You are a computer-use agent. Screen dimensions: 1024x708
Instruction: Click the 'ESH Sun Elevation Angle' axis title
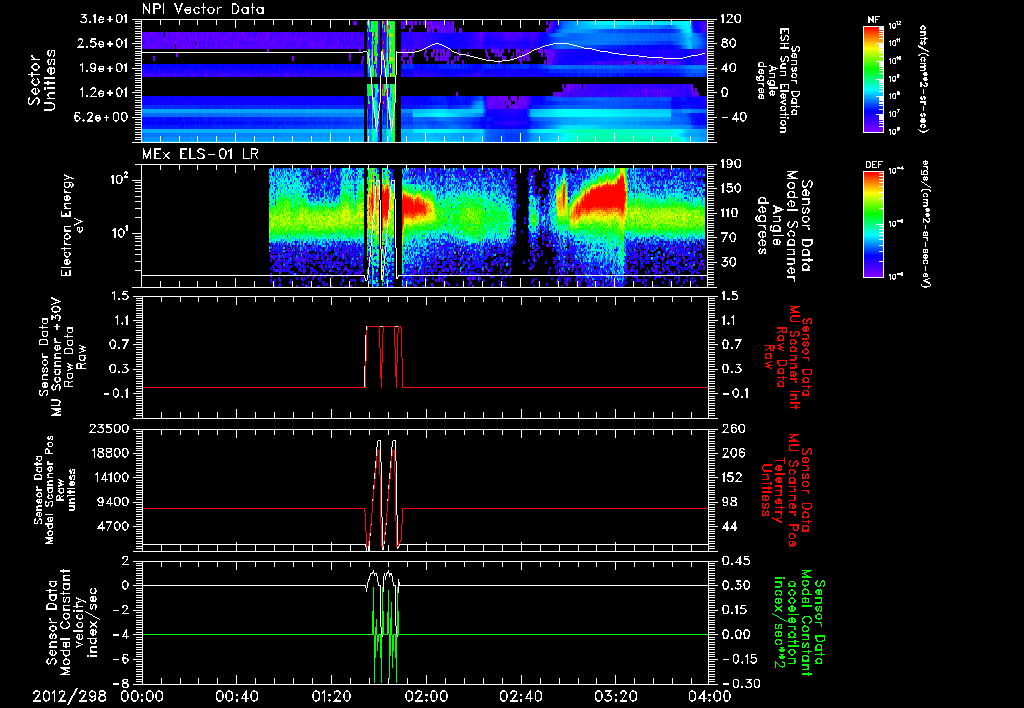(779, 80)
